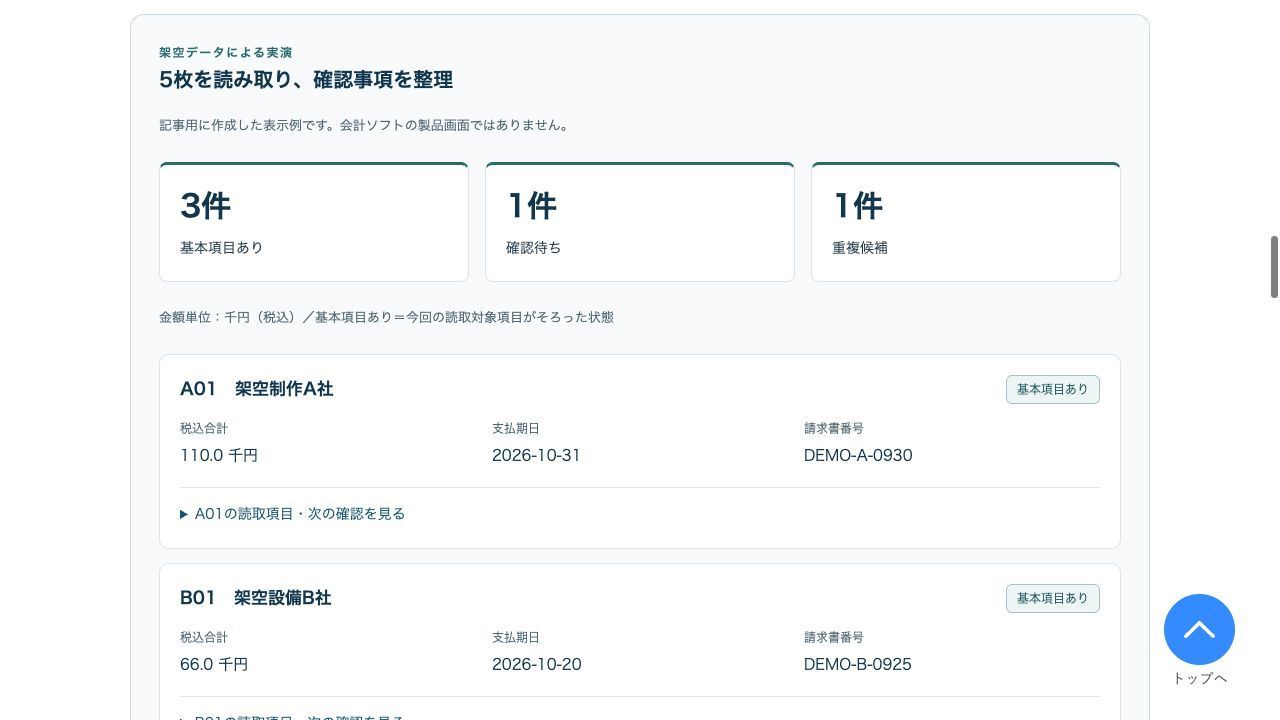Click the '1件 確認待ち' summary card
This screenshot has height=720, width=1280.
(x=640, y=222)
